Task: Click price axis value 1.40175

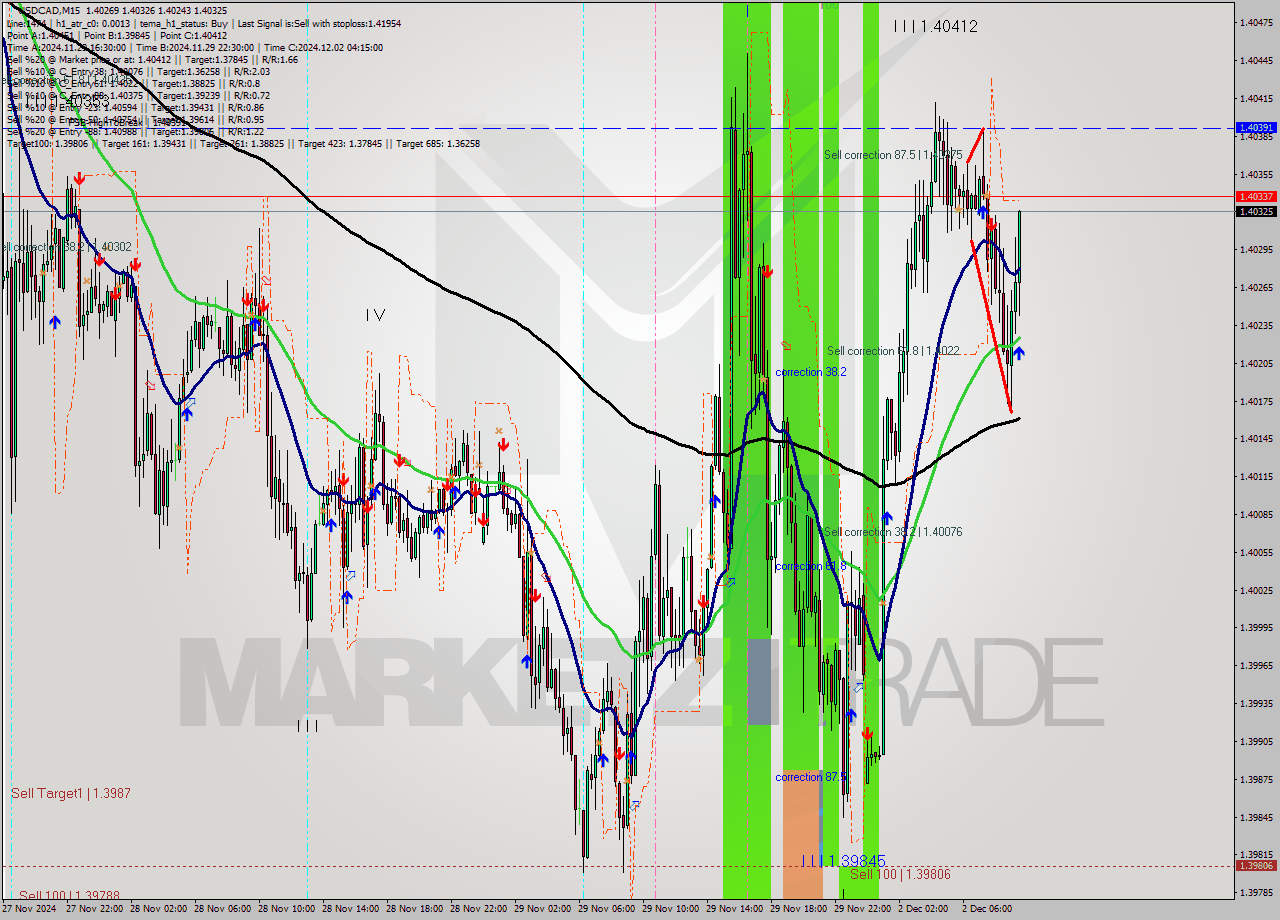Action: 1256,401
